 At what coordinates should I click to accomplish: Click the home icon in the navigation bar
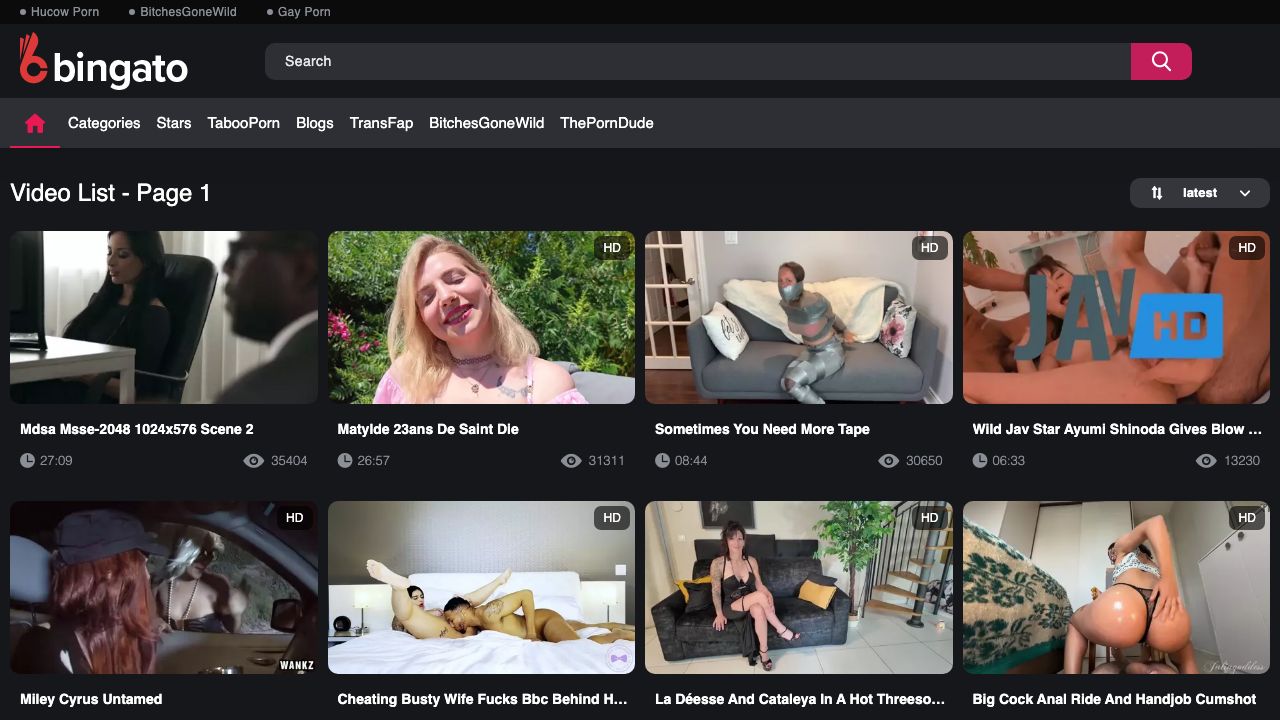[x=35, y=123]
